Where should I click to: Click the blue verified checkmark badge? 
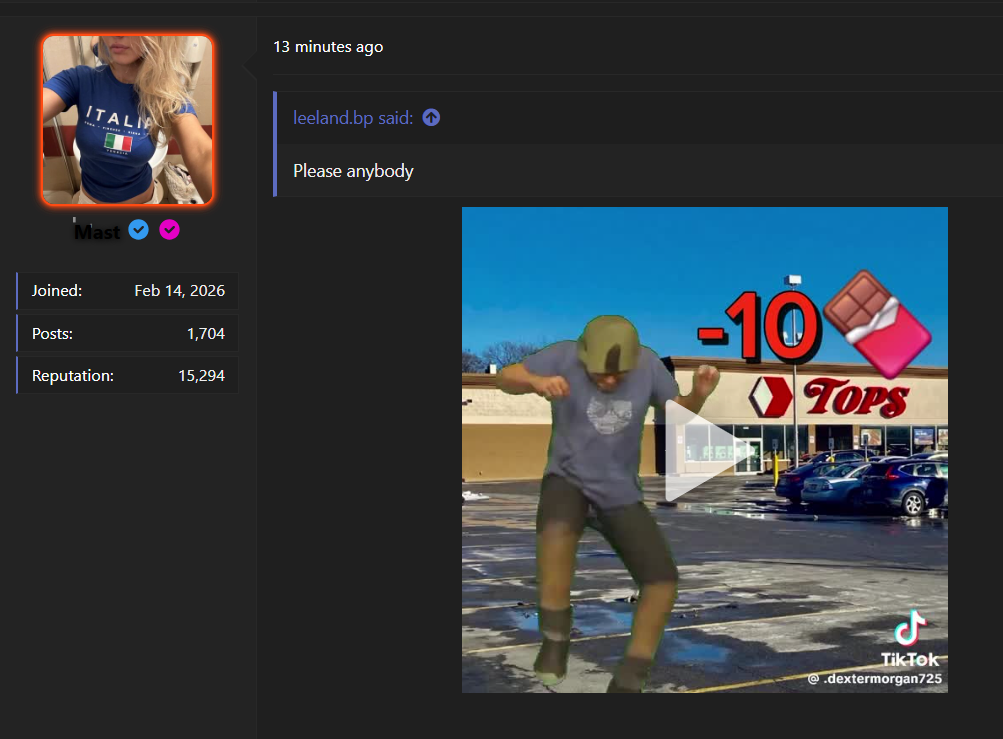[x=138, y=230]
